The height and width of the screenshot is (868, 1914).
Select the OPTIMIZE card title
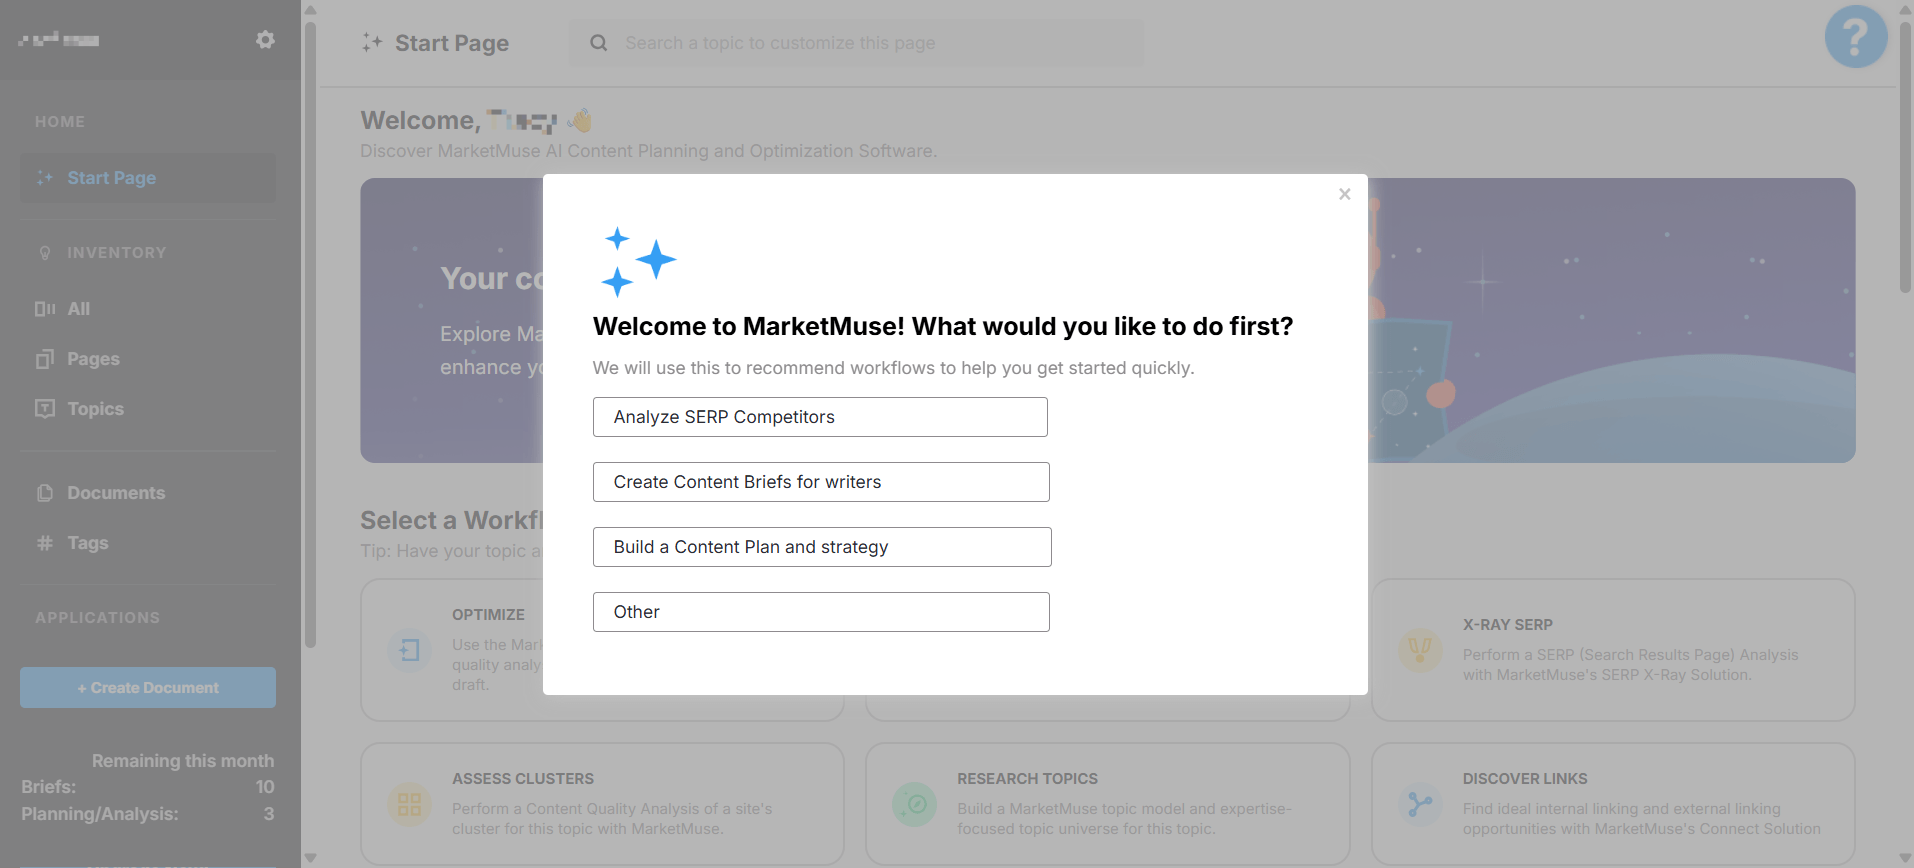[488, 615]
